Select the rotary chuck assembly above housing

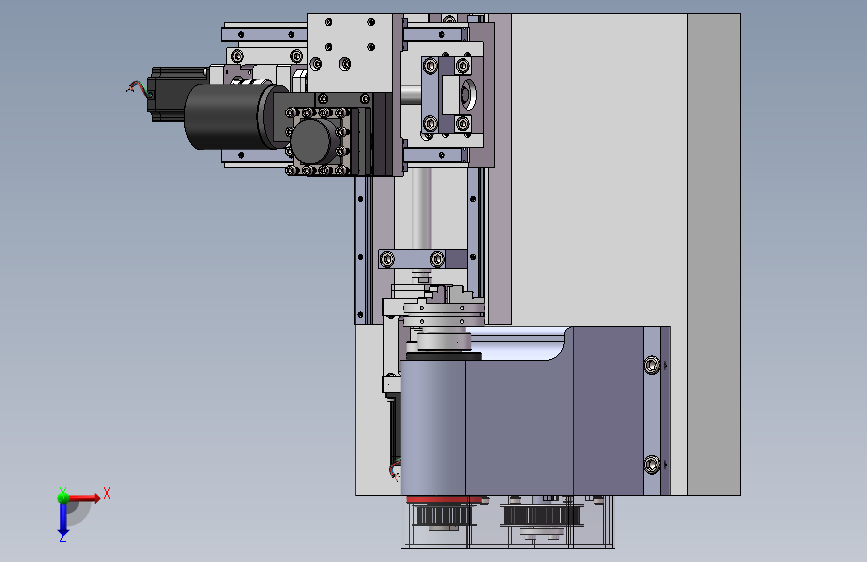pyautogui.click(x=442, y=315)
